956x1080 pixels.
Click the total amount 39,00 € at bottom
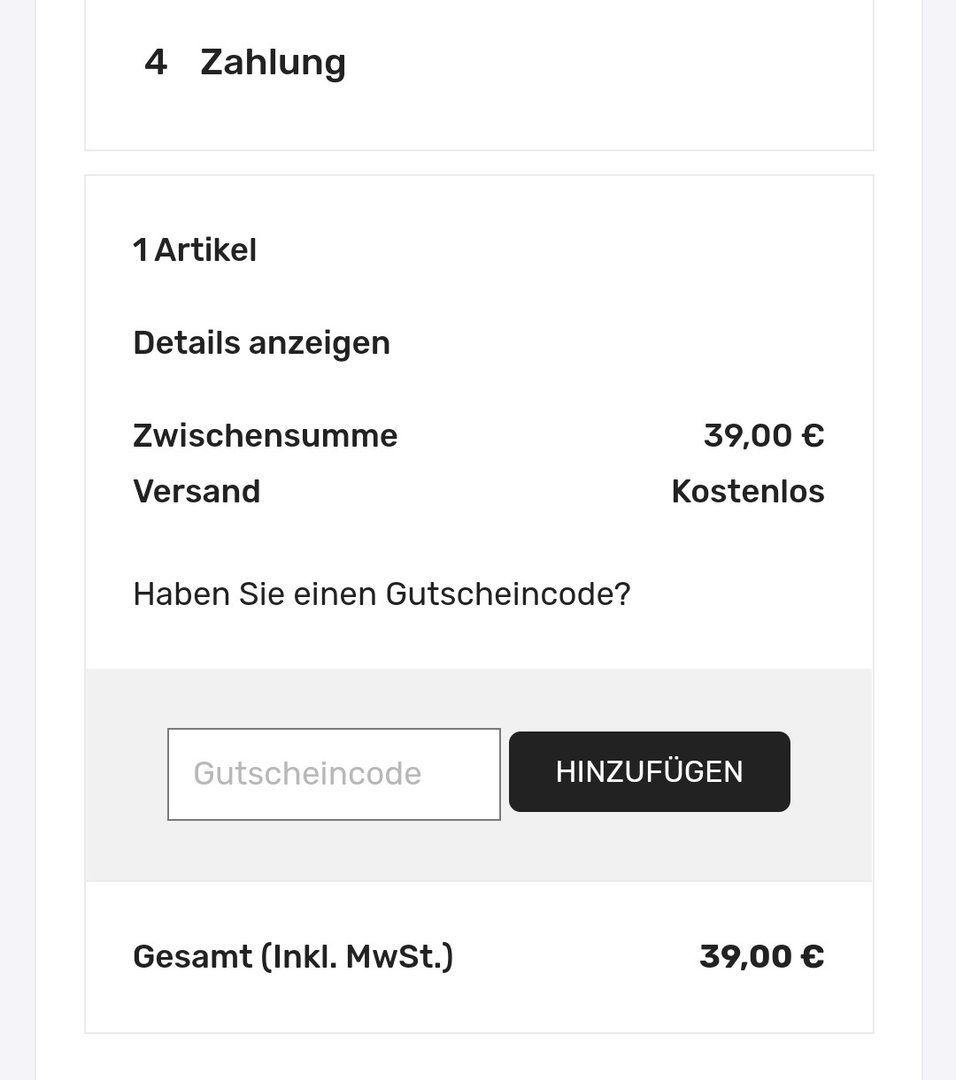pos(762,957)
